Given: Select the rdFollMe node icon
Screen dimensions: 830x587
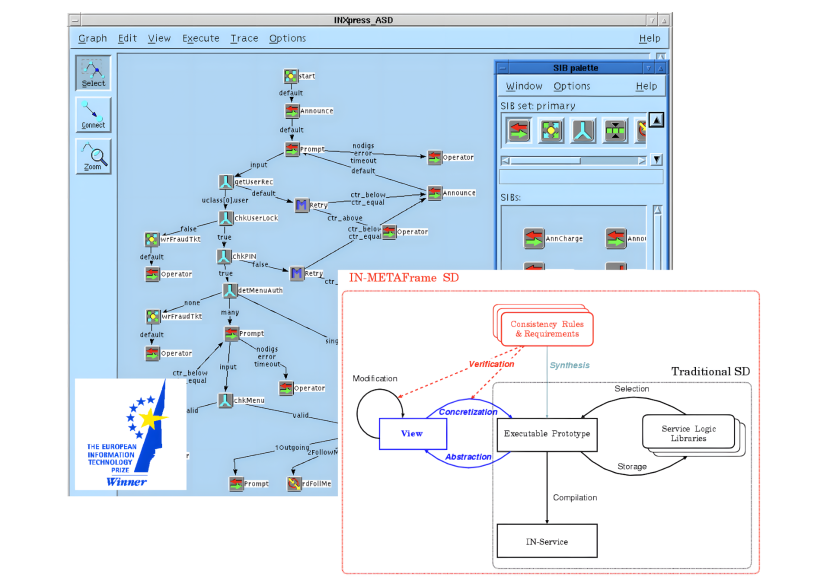Looking at the screenshot, I should pyautogui.click(x=294, y=483).
